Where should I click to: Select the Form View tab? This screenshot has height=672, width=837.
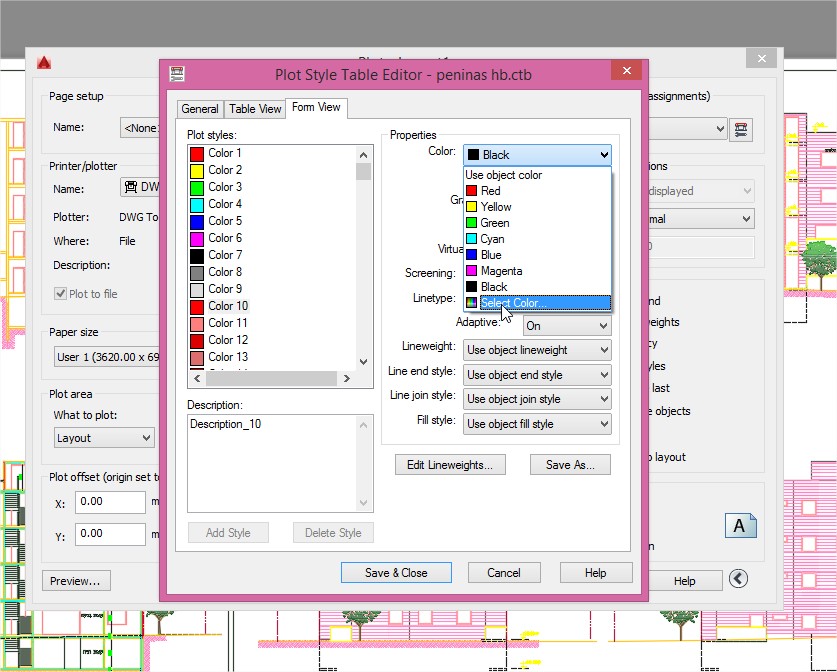coord(316,107)
